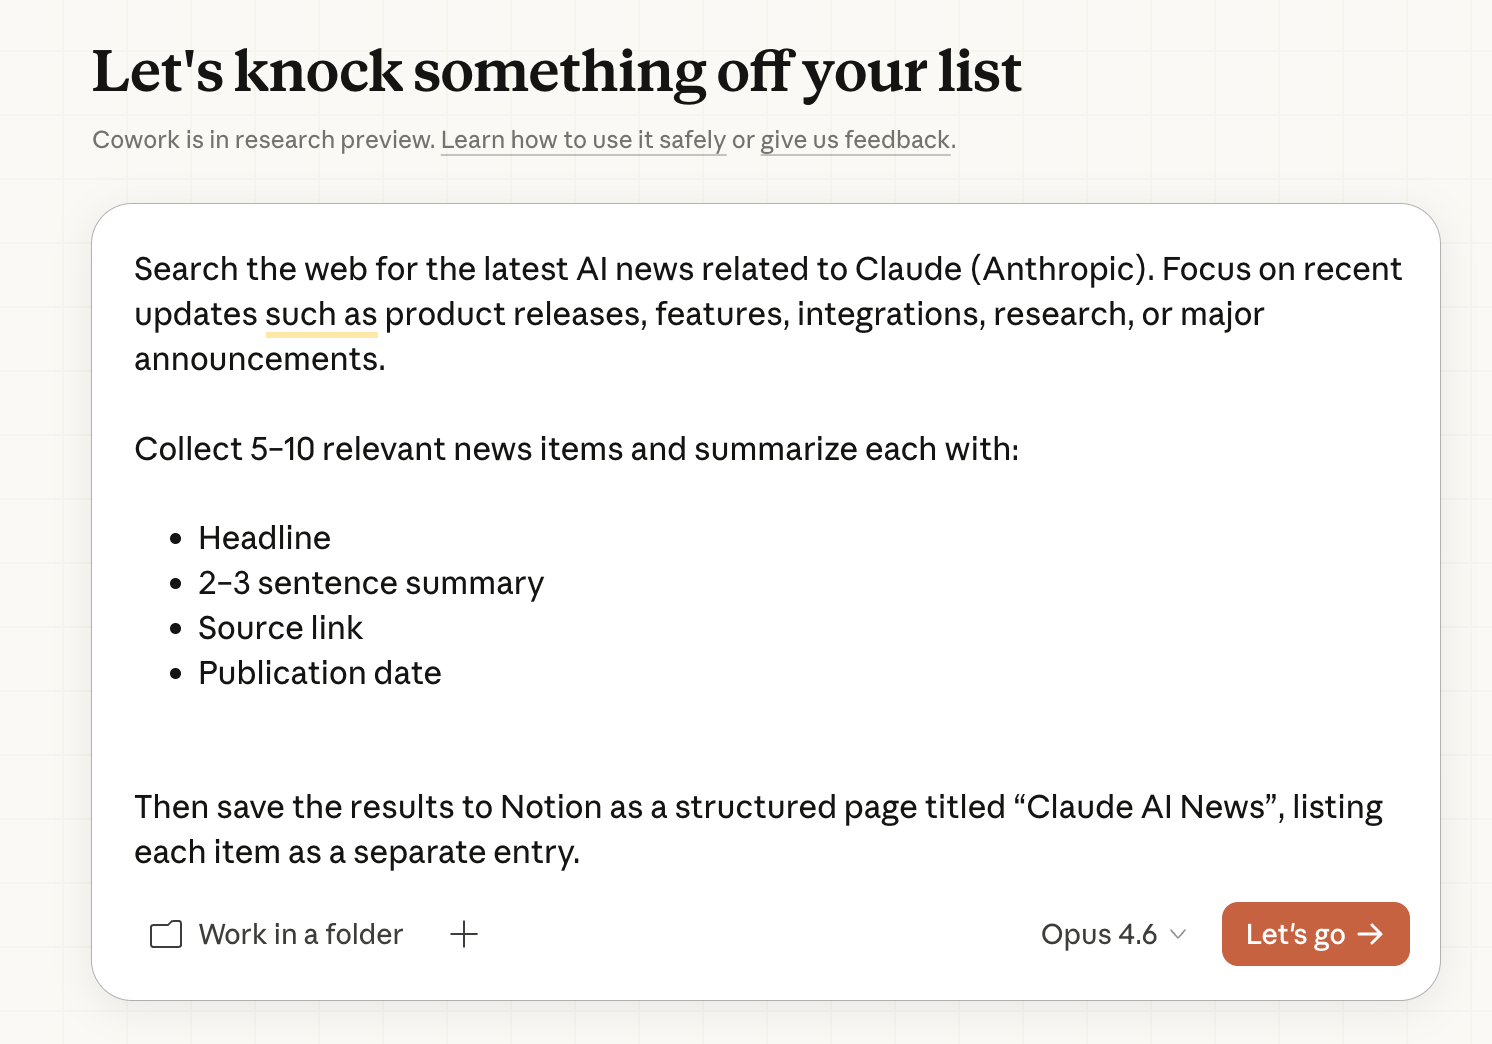Click the folder icon beside Work in a folder

coord(166,934)
